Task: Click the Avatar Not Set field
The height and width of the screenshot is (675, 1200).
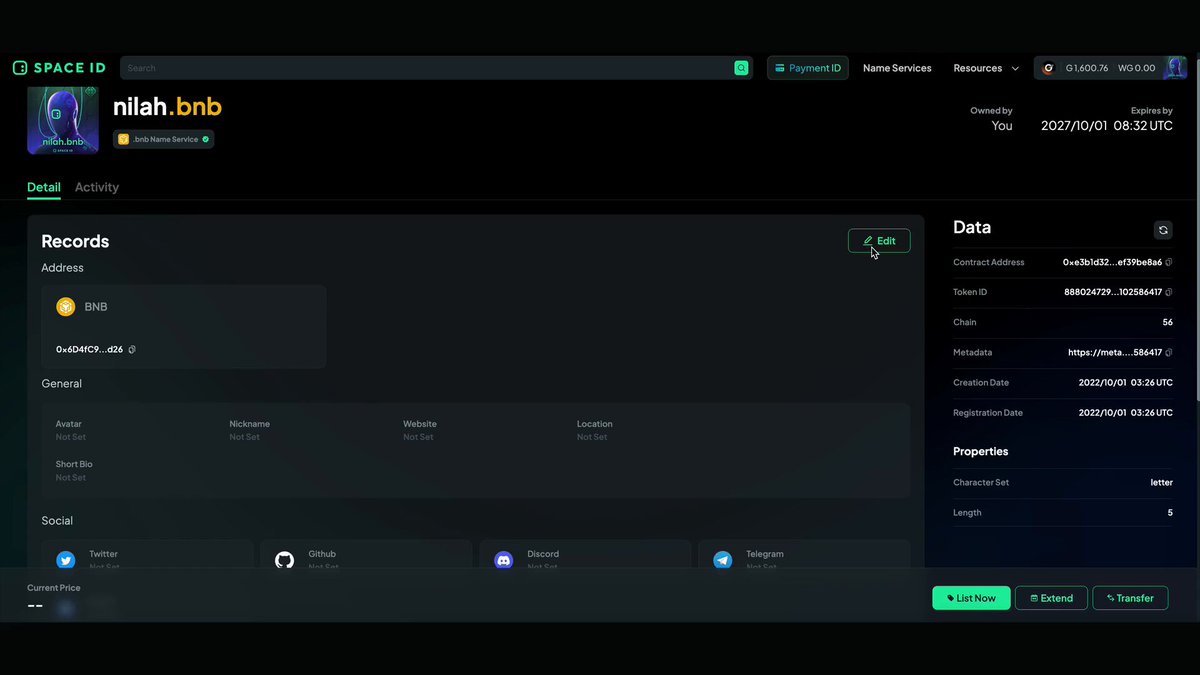Action: [x=71, y=430]
